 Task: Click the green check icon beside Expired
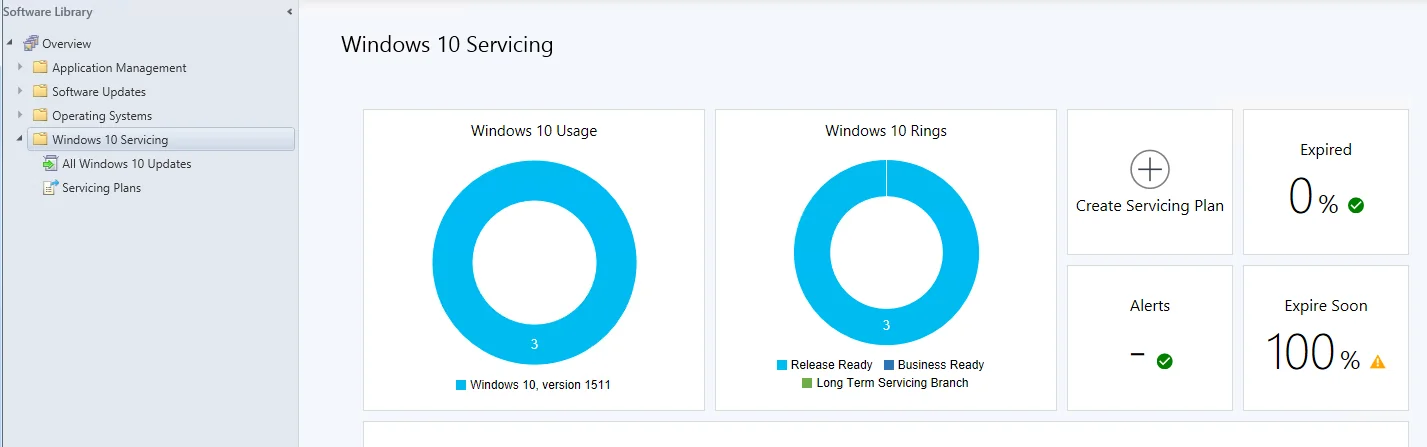[x=1356, y=205]
